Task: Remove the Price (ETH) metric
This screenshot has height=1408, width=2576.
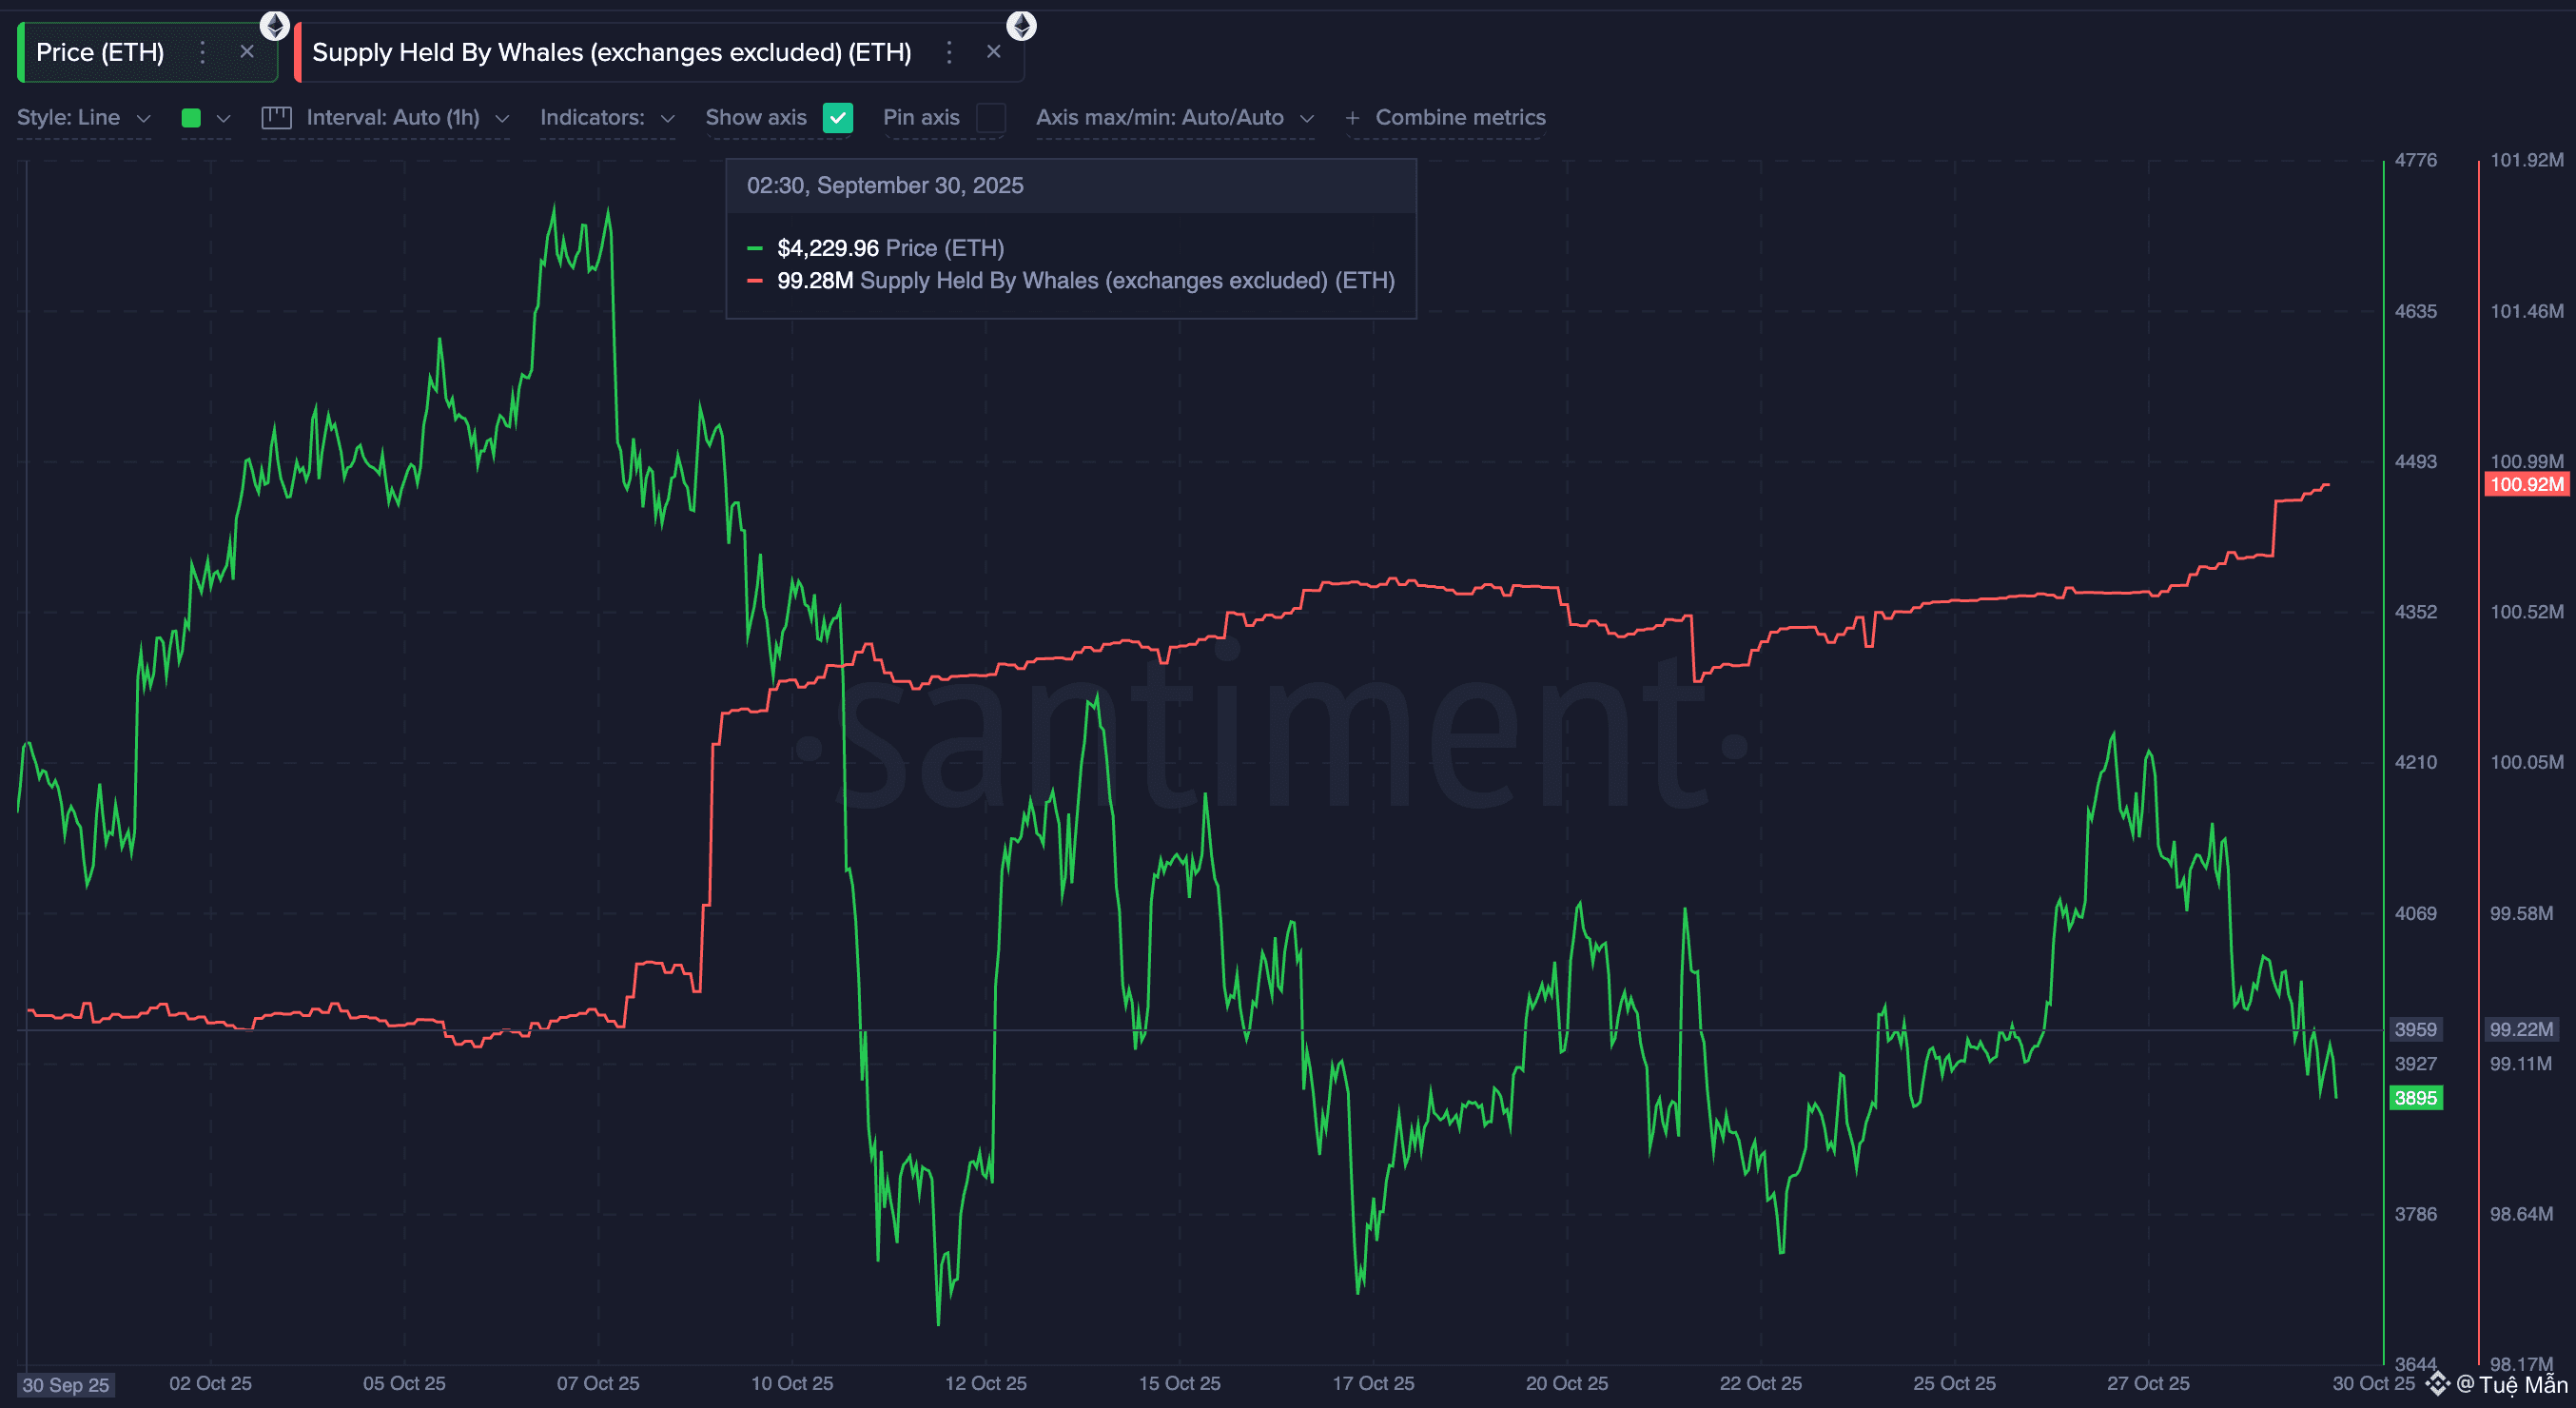Action: click(x=247, y=52)
